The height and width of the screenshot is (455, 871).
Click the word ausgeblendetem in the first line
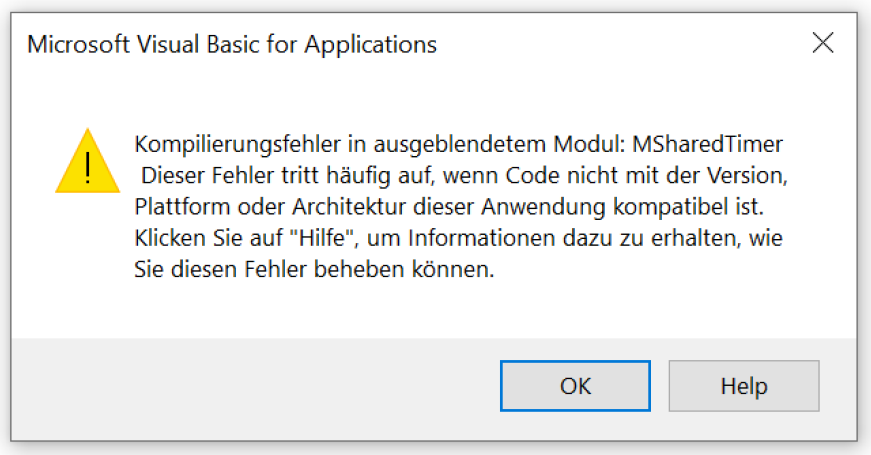[x=459, y=145]
